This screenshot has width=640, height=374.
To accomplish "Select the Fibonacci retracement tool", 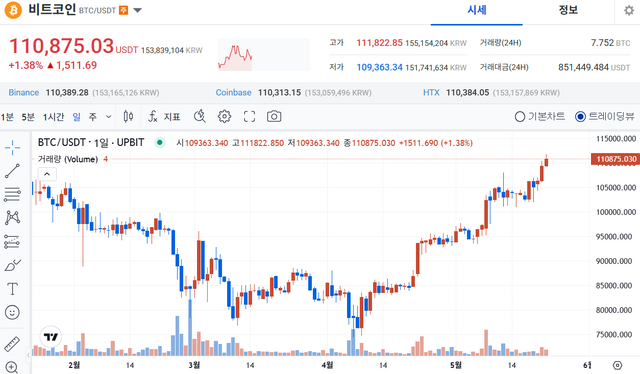I will [x=12, y=194].
